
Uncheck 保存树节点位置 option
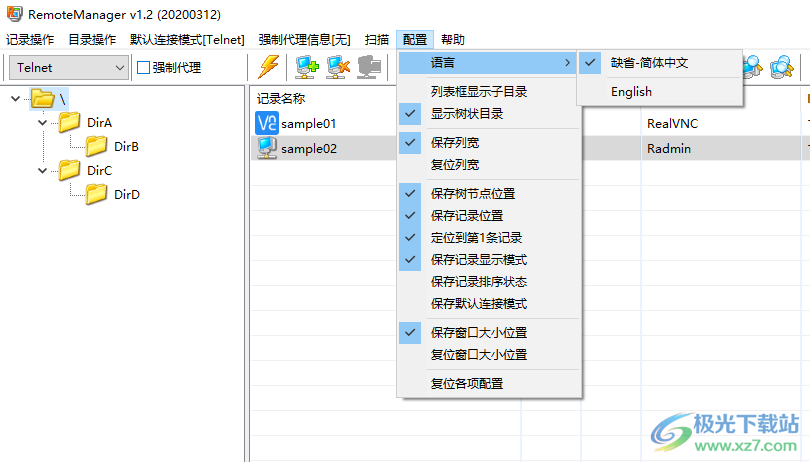(489, 194)
